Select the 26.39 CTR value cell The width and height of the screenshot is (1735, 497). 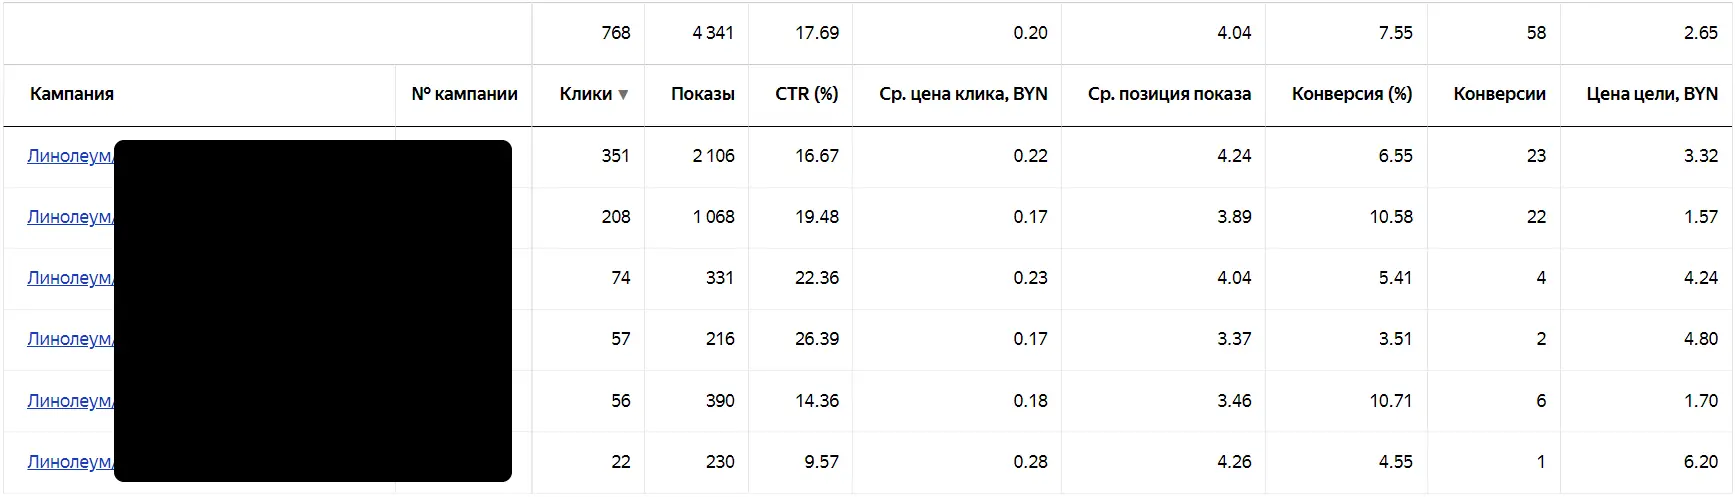tap(816, 339)
